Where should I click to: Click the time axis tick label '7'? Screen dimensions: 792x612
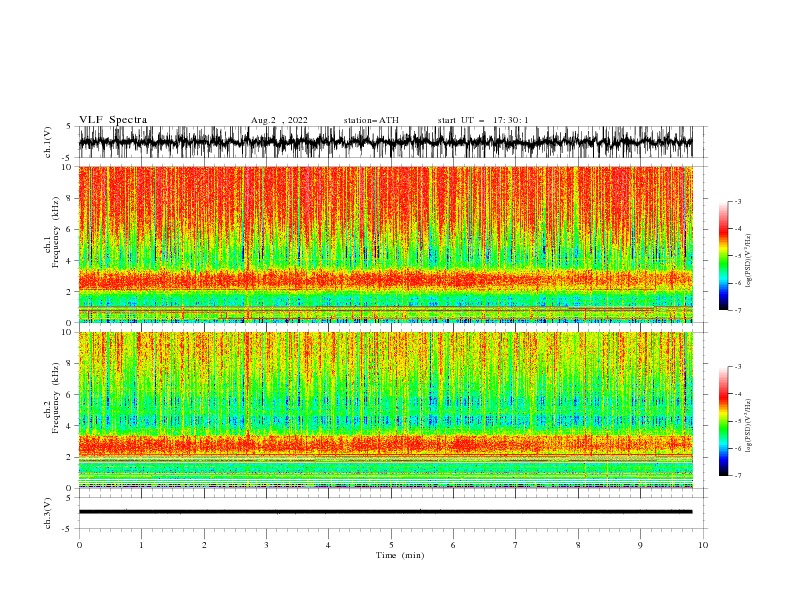coord(516,545)
